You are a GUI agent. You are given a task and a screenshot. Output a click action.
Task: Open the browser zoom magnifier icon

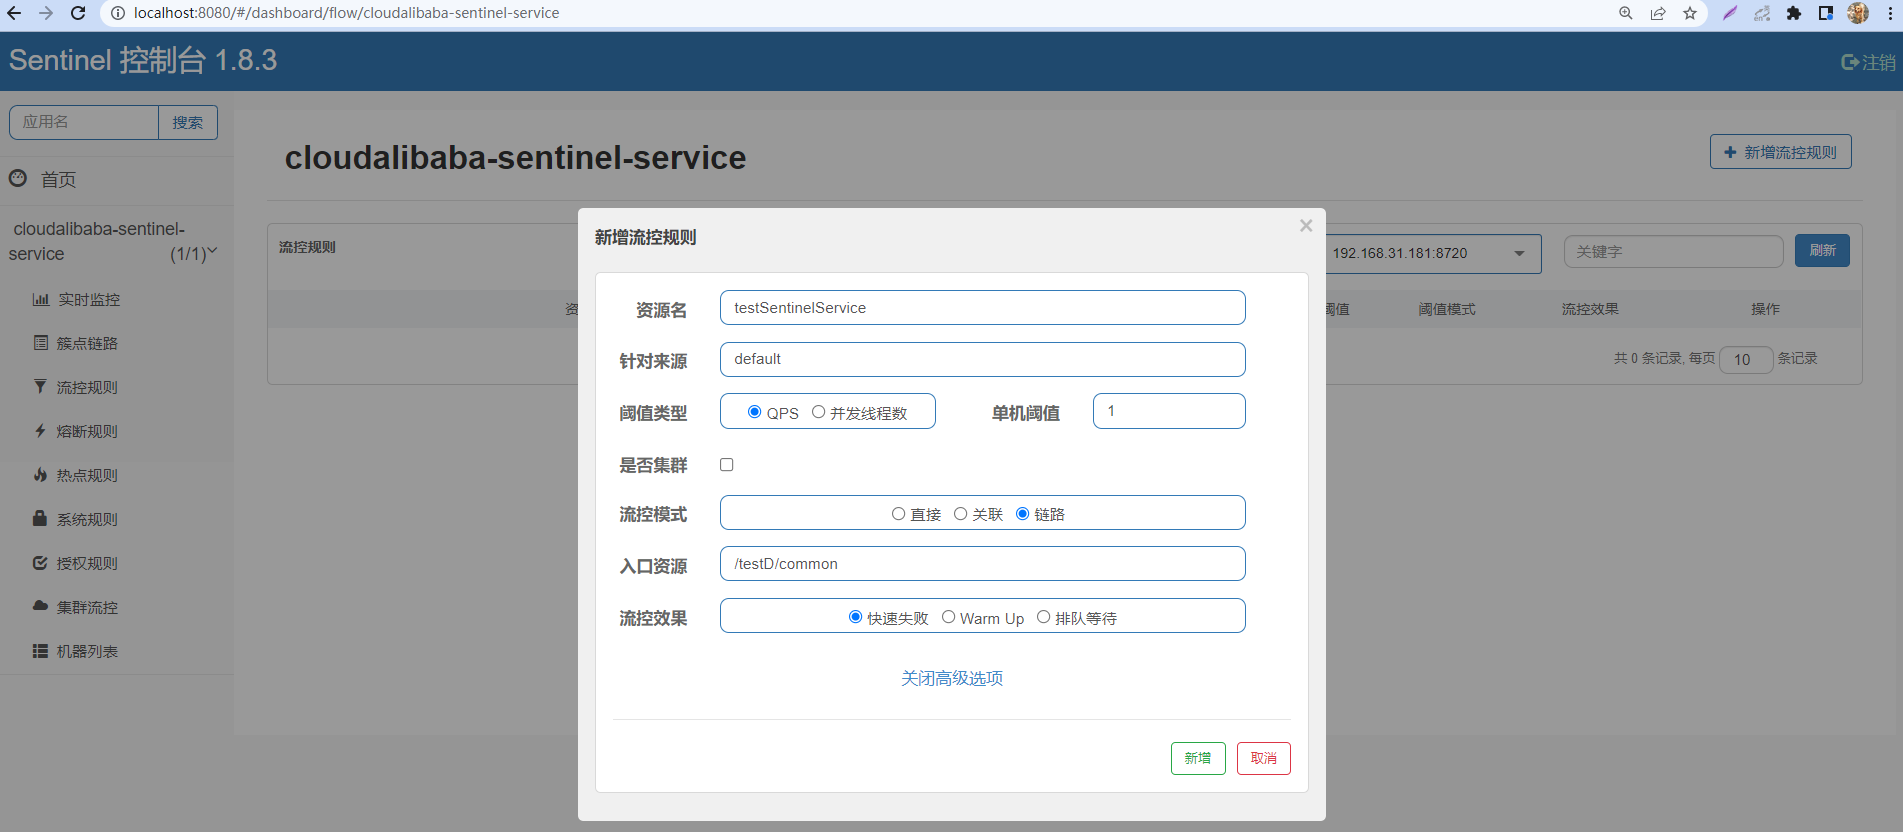pos(1626,13)
